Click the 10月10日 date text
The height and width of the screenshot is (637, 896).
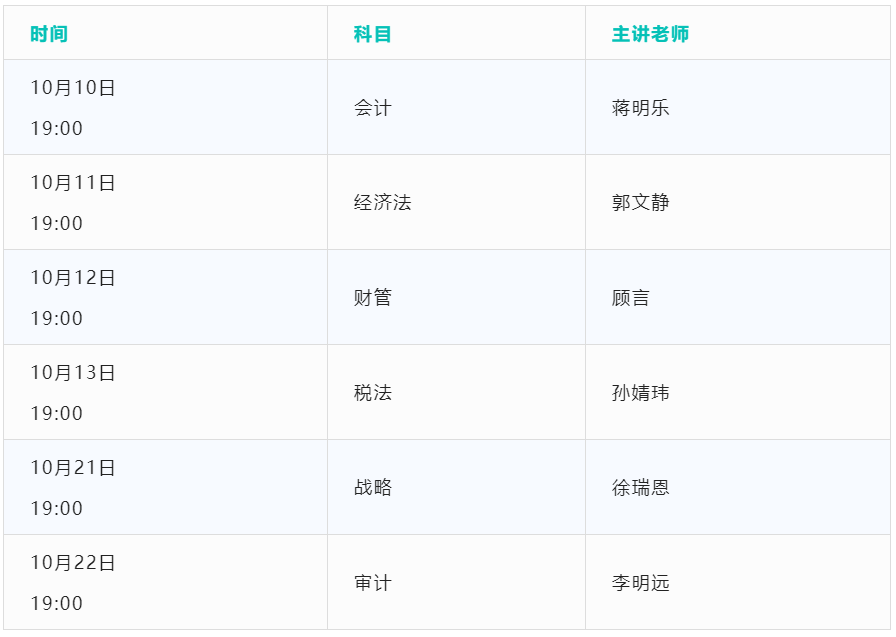(73, 88)
